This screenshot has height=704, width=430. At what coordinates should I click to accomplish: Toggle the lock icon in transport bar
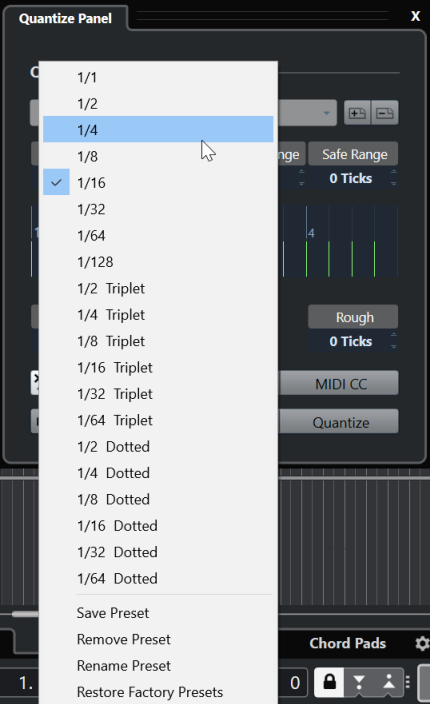[x=329, y=682]
